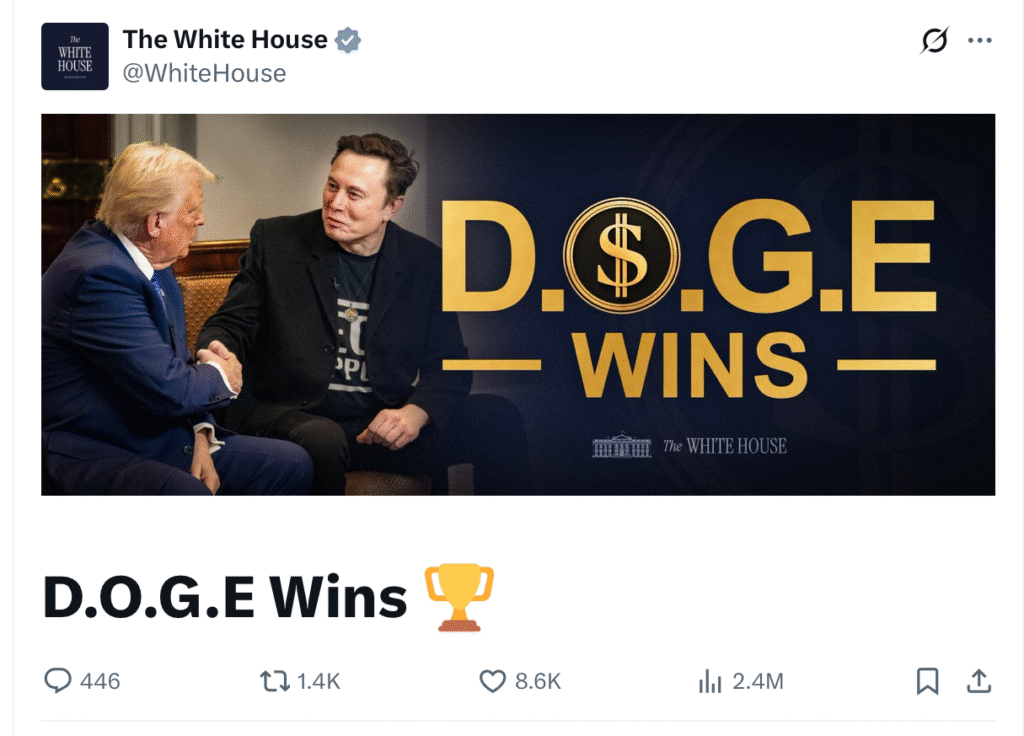Open the D.O.G.E Wins banner image
This screenshot has height=736, width=1024.
point(518,304)
